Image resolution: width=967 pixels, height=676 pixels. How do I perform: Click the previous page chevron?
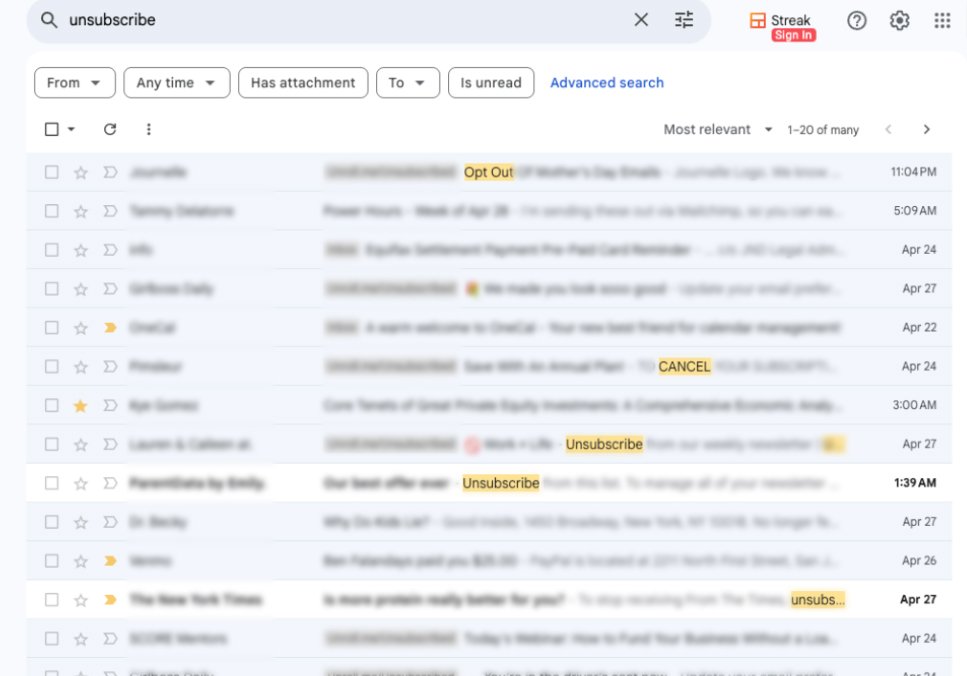click(x=888, y=129)
